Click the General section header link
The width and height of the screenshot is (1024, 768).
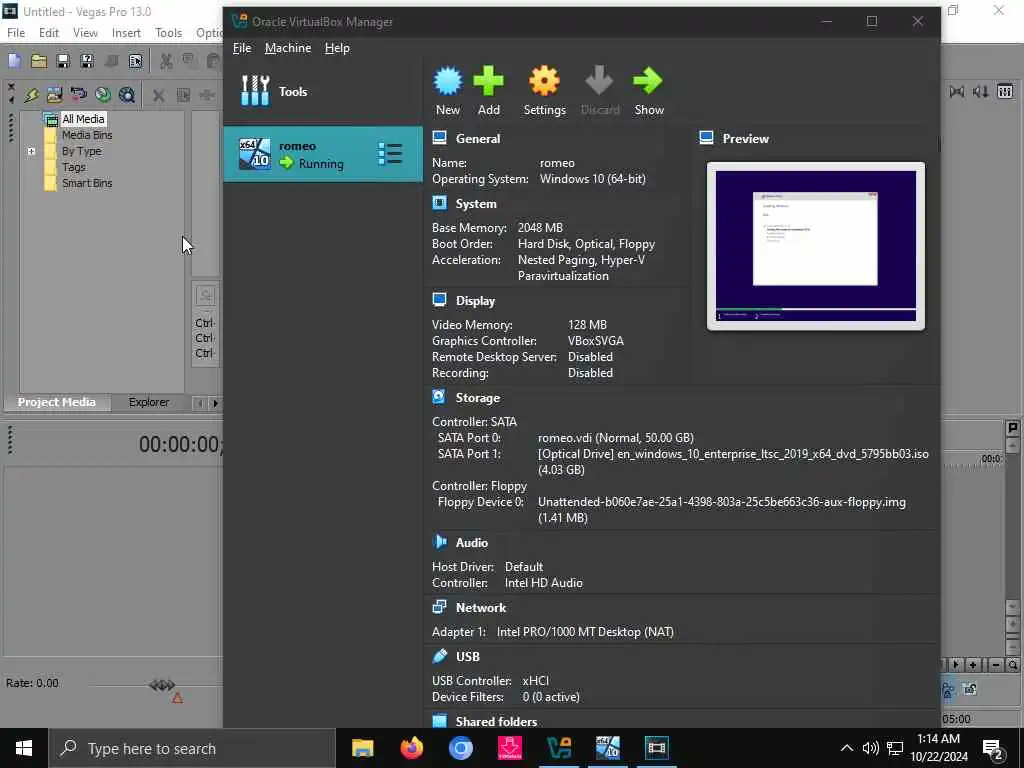[x=477, y=138]
